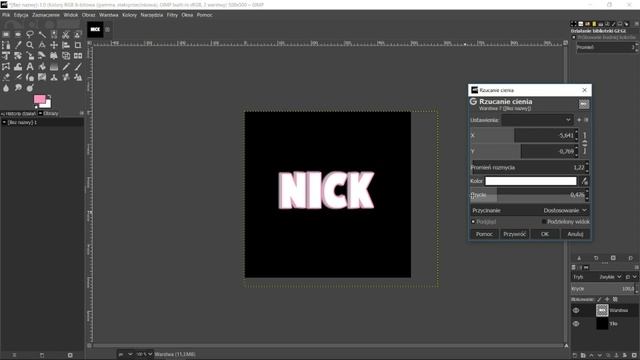Screen dimensions: 640x360
Task: Select the Move tool
Action: coord(54,45)
